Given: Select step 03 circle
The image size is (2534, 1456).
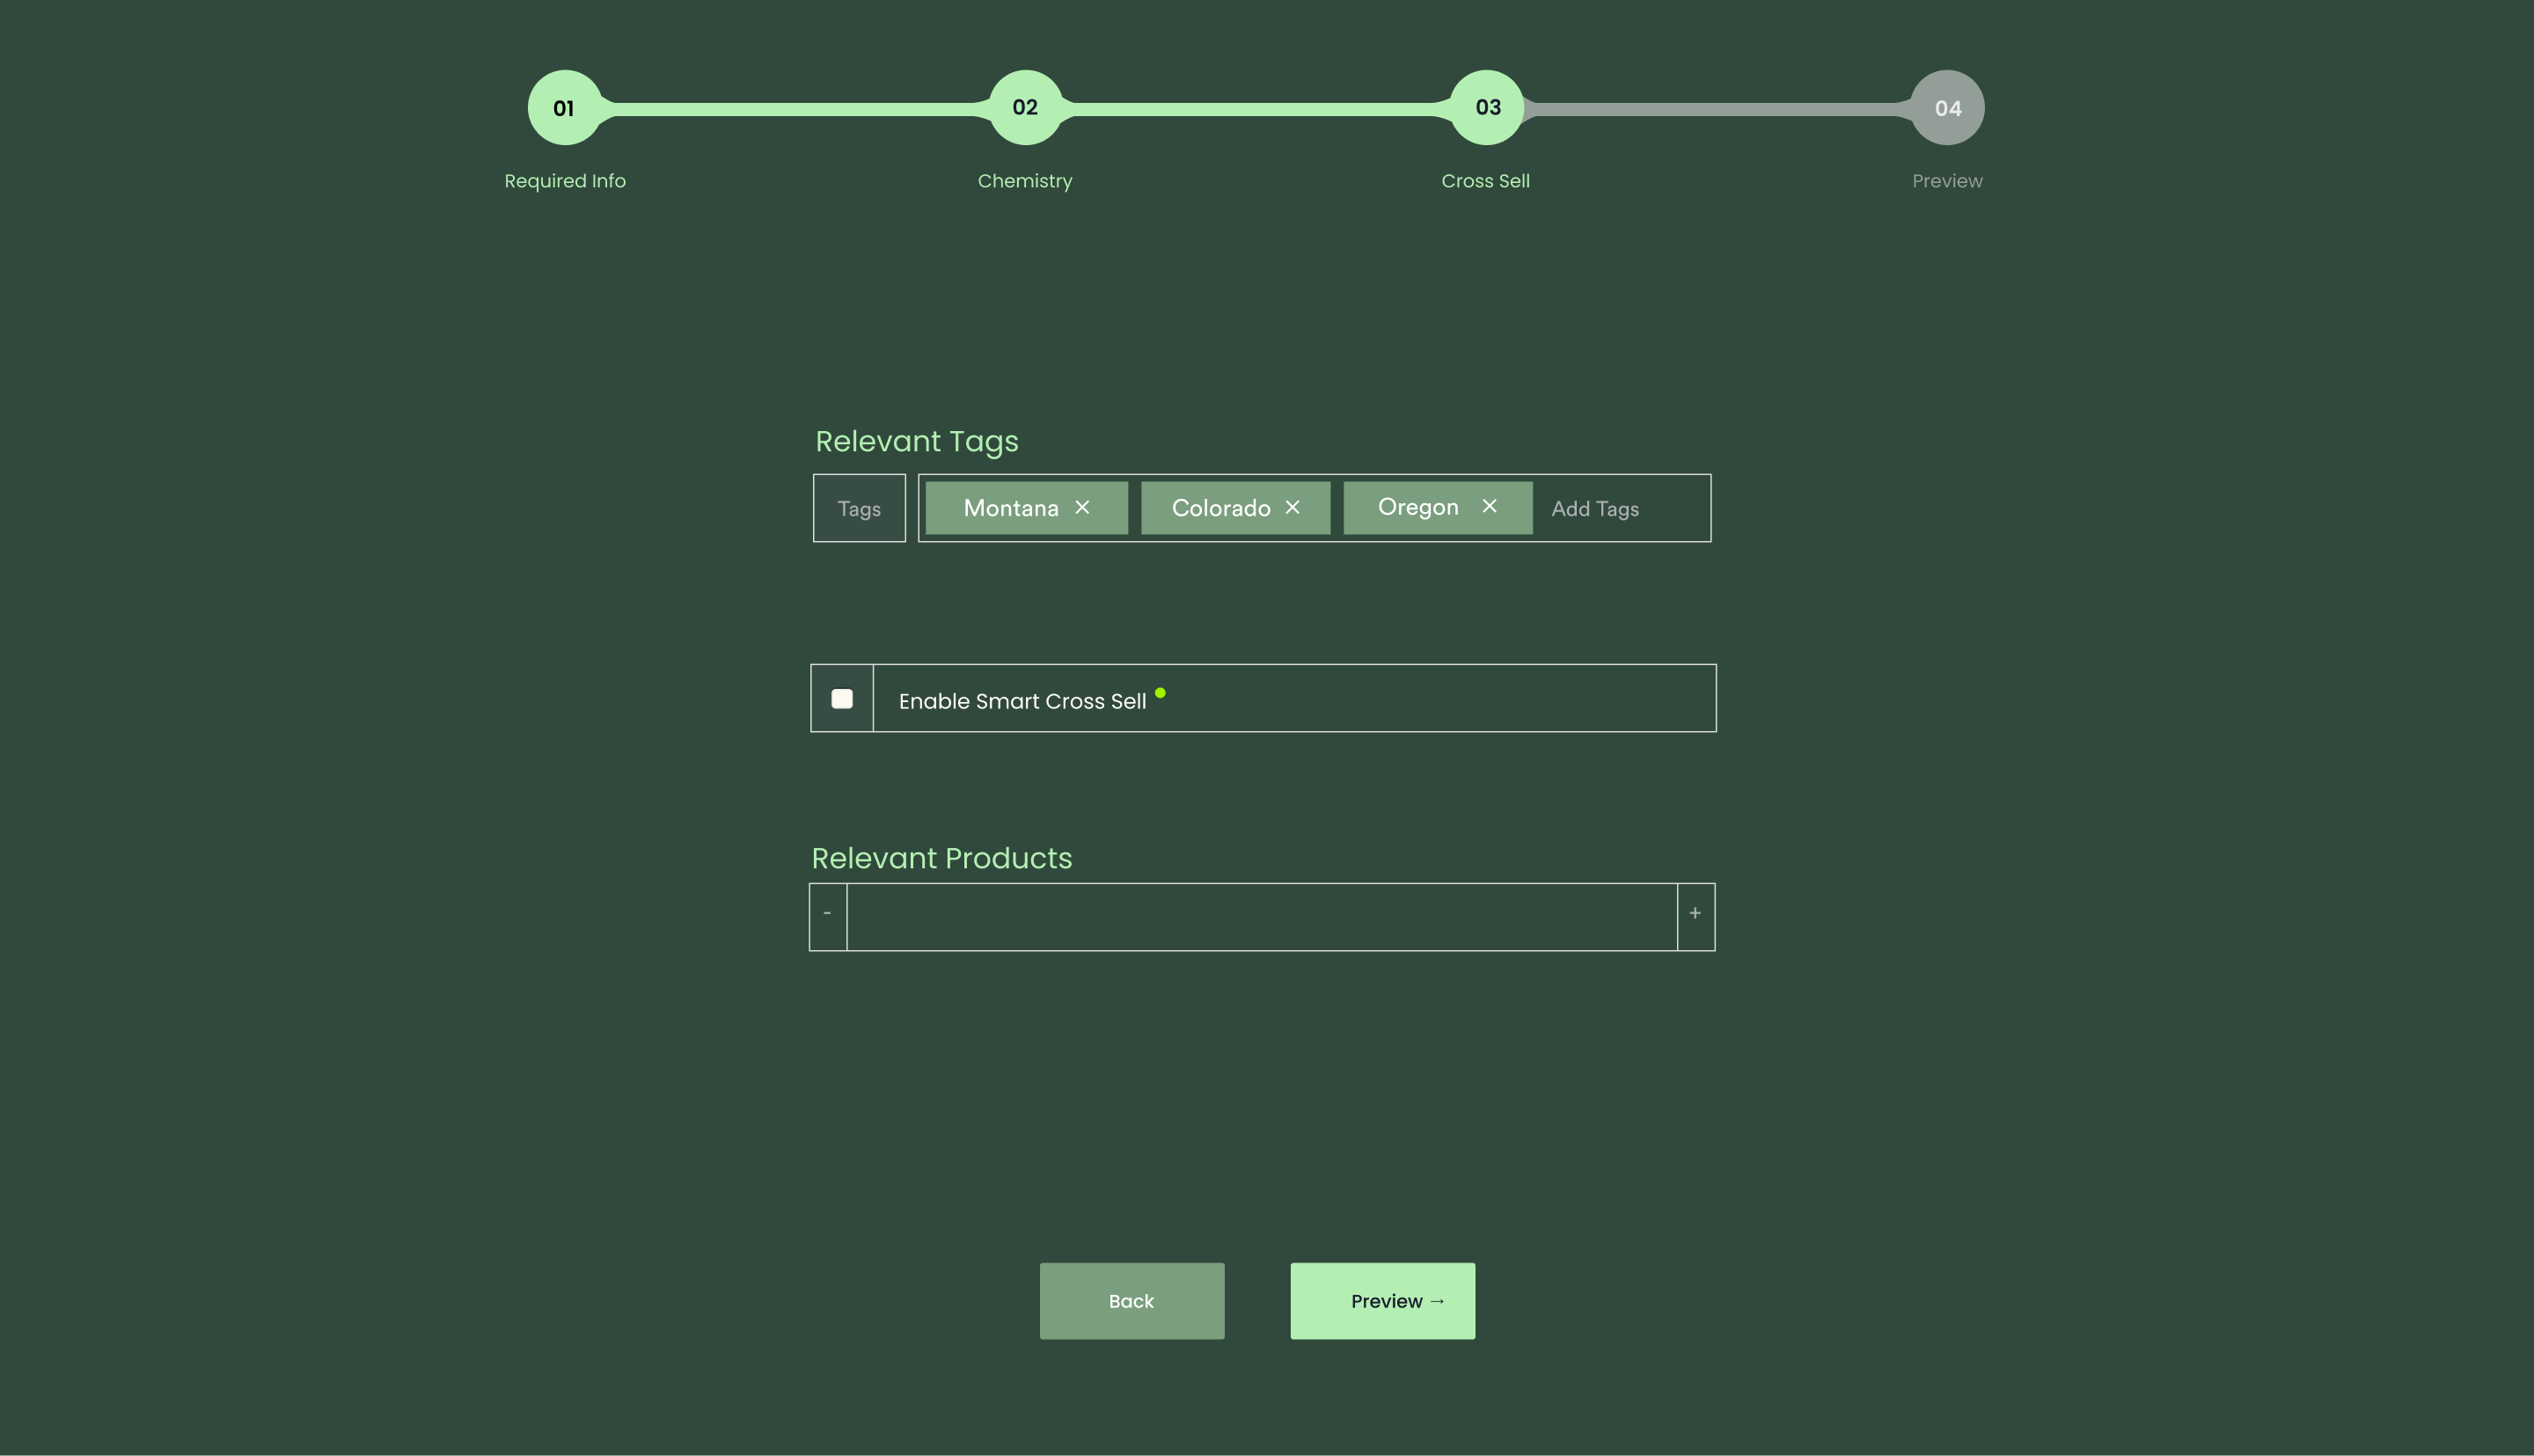Looking at the screenshot, I should tap(1487, 108).
